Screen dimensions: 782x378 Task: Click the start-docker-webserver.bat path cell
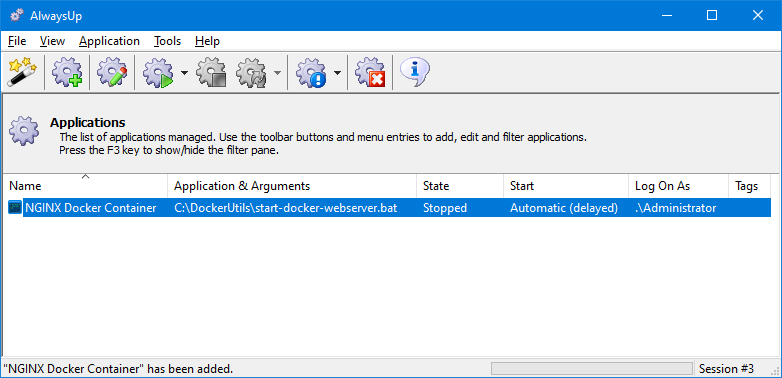coord(286,208)
